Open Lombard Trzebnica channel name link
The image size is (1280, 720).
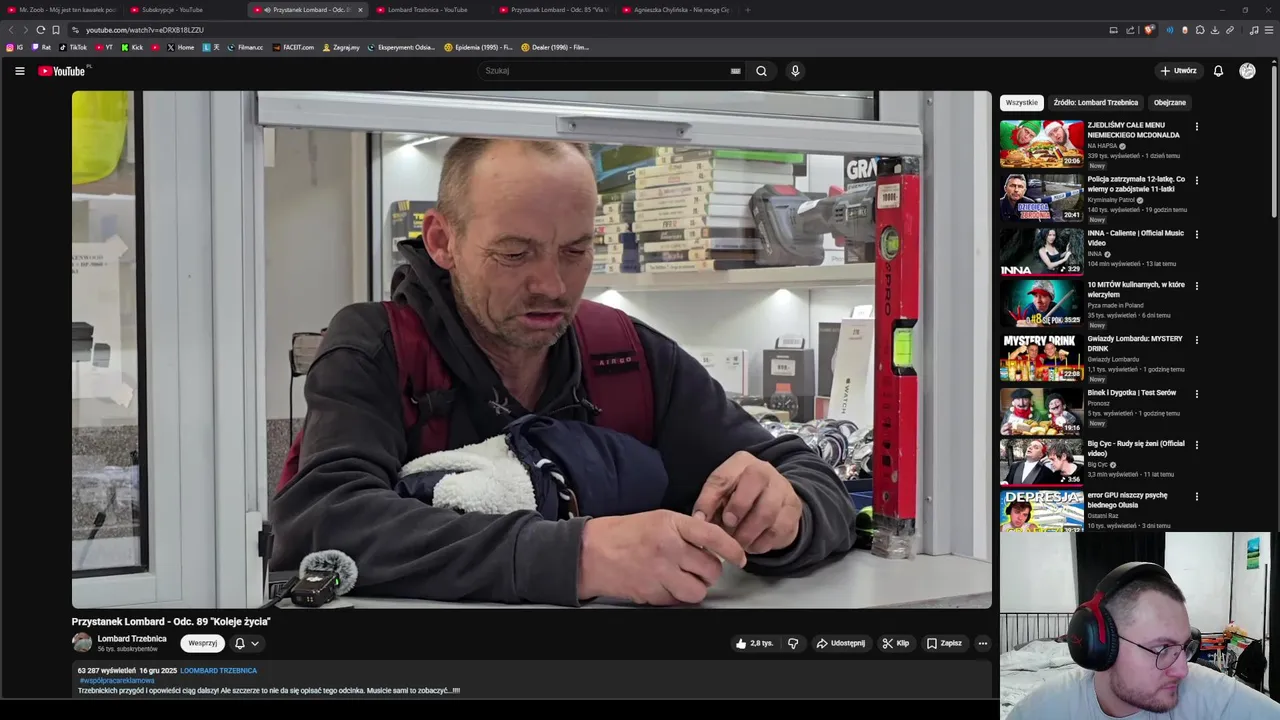[132, 638]
